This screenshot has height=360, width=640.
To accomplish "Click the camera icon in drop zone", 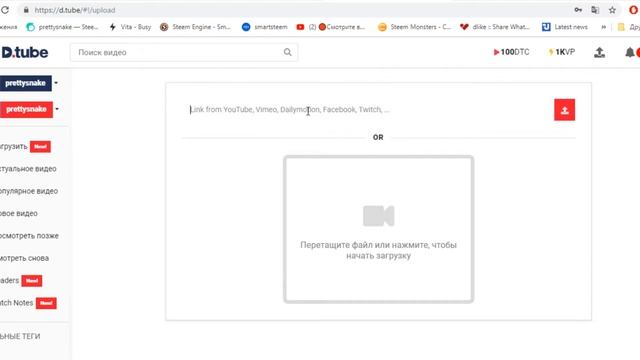I will [x=378, y=216].
